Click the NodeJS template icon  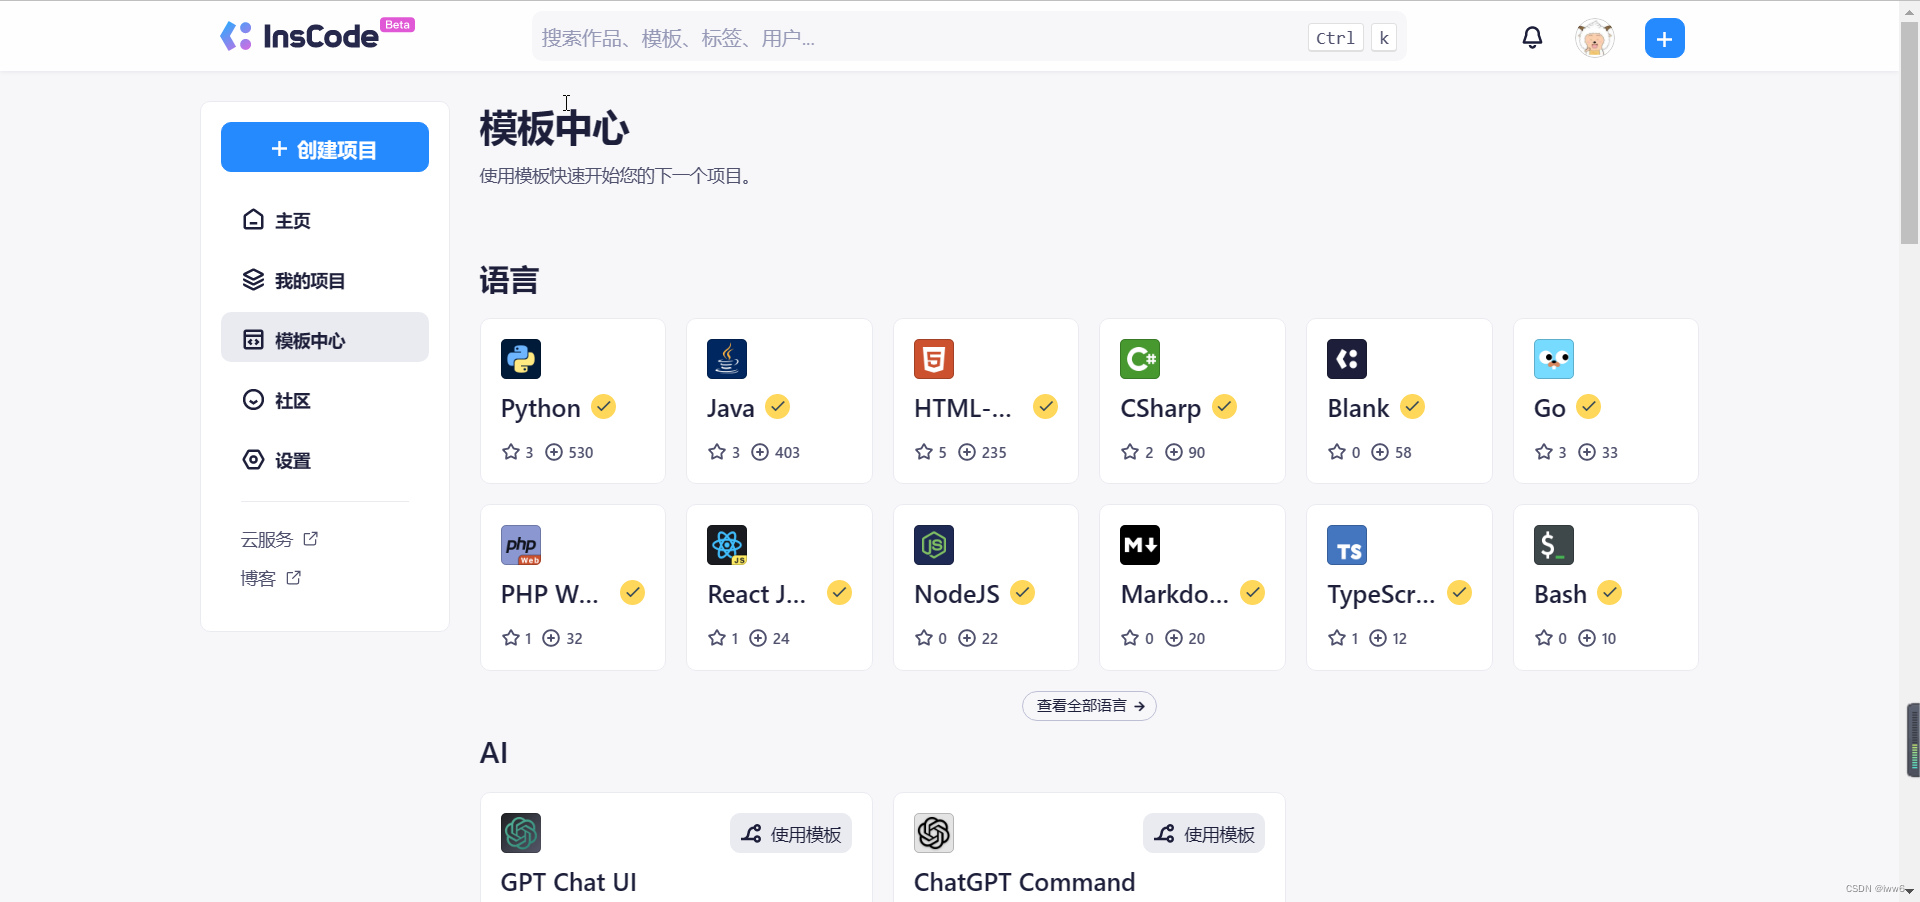934,545
